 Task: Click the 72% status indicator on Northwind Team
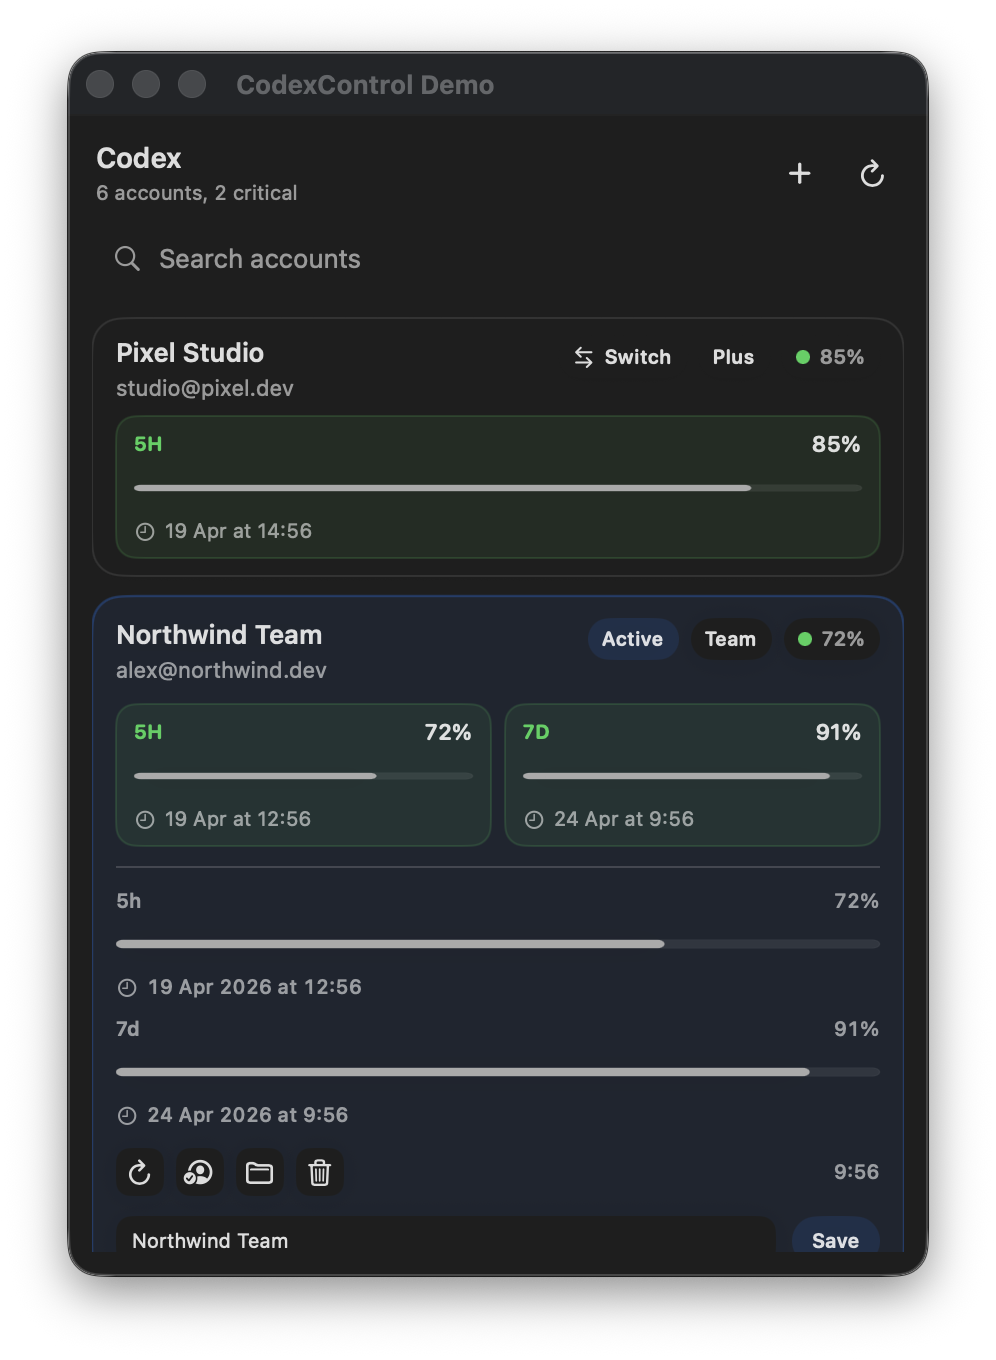pos(832,639)
